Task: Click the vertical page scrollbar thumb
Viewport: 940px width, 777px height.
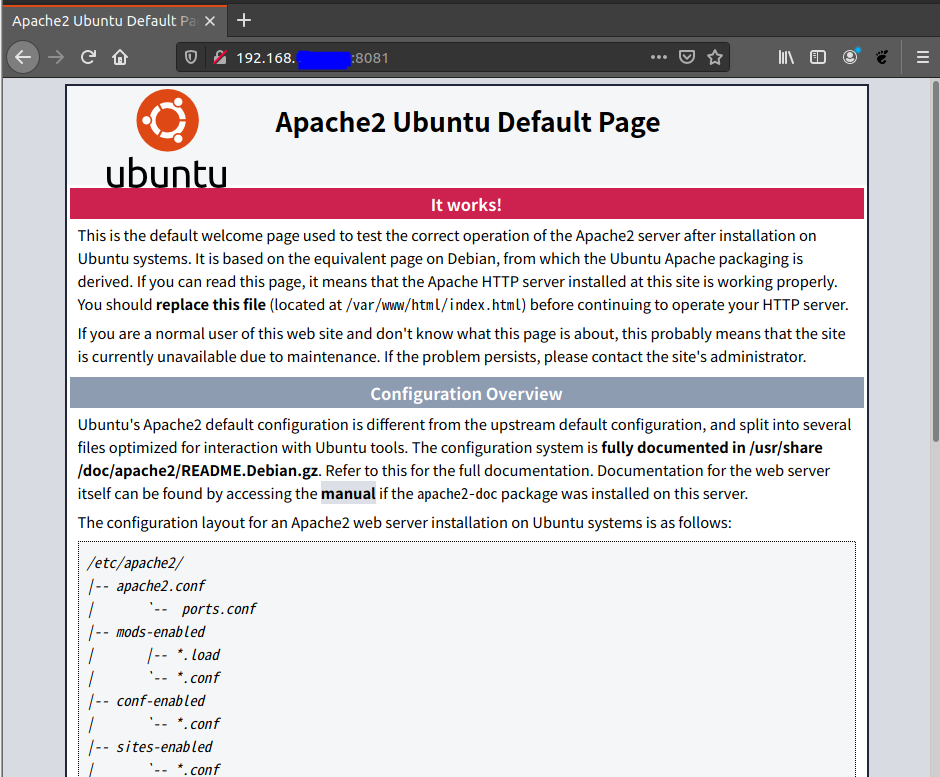Action: [935, 262]
